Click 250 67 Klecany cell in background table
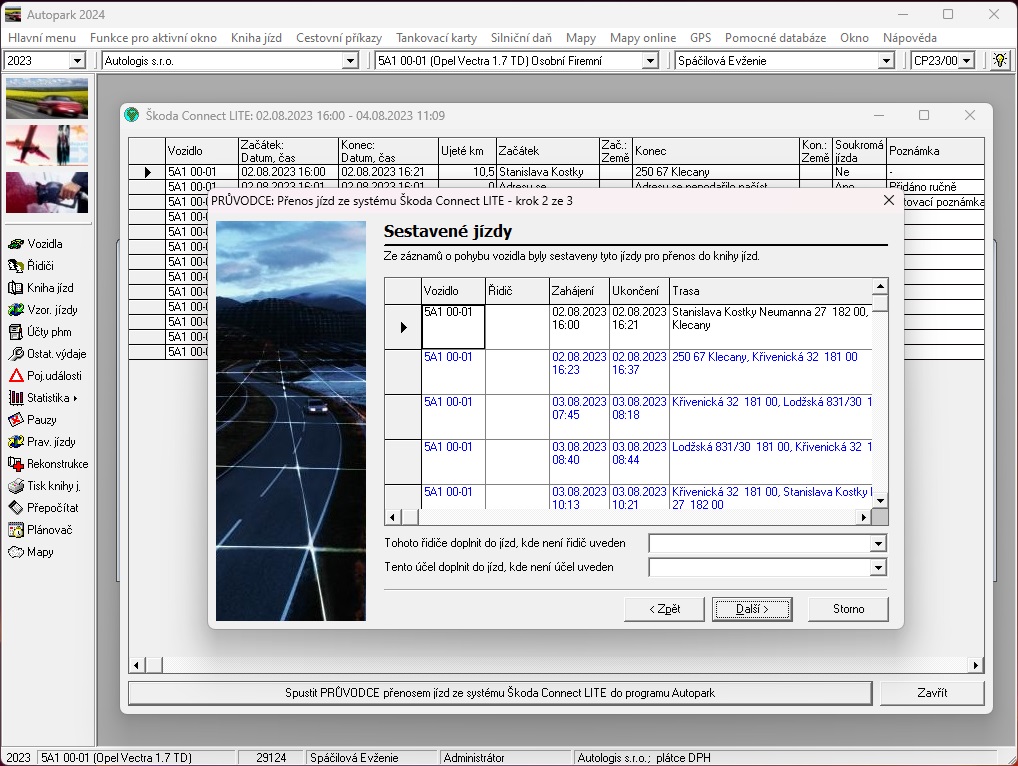 715,172
